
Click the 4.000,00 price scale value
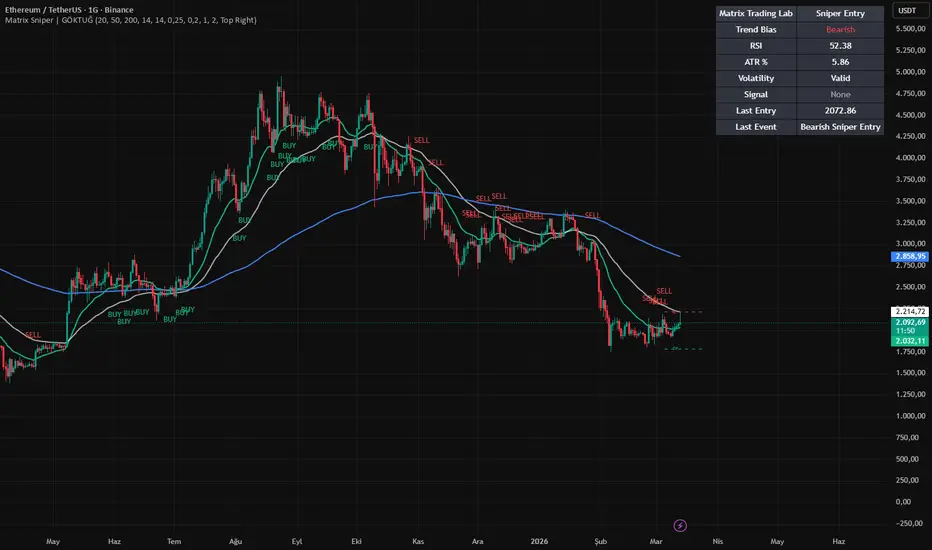point(911,158)
